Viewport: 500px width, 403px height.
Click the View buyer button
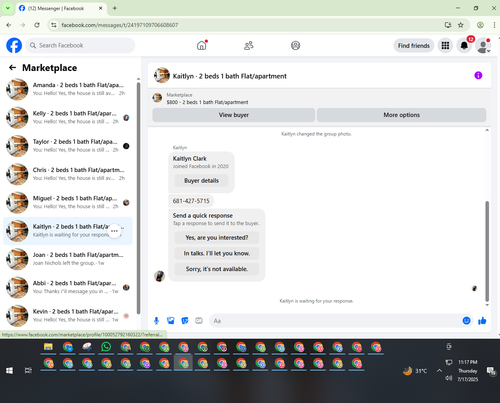[x=234, y=115]
